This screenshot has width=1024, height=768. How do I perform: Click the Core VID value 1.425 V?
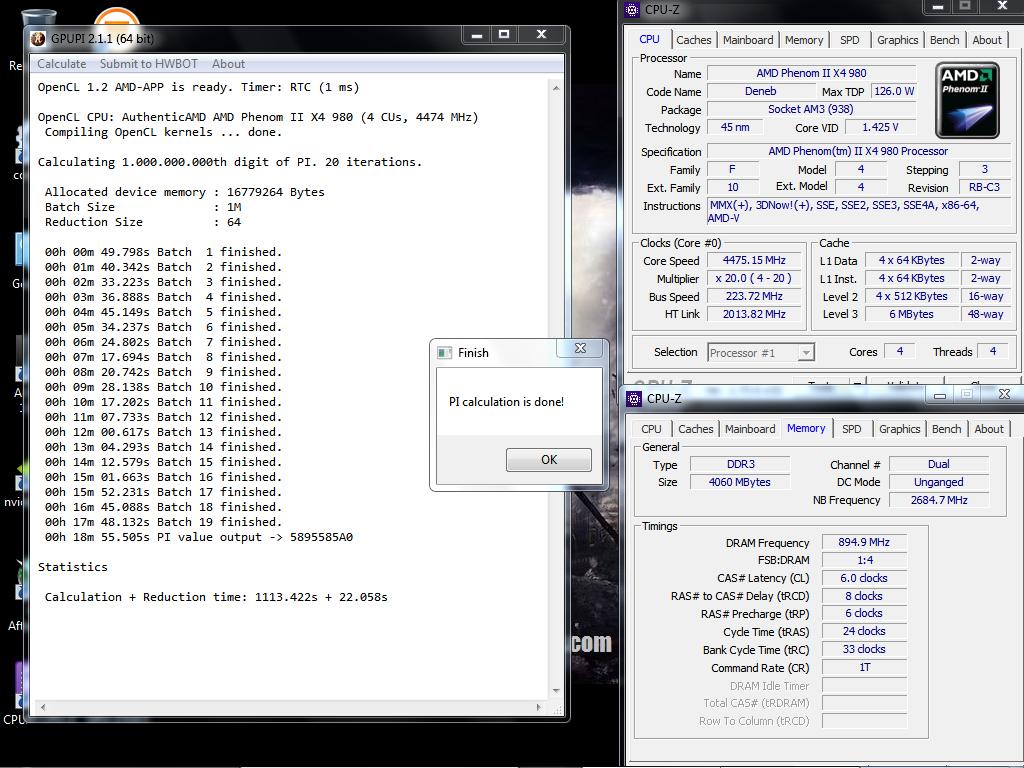(x=880, y=127)
